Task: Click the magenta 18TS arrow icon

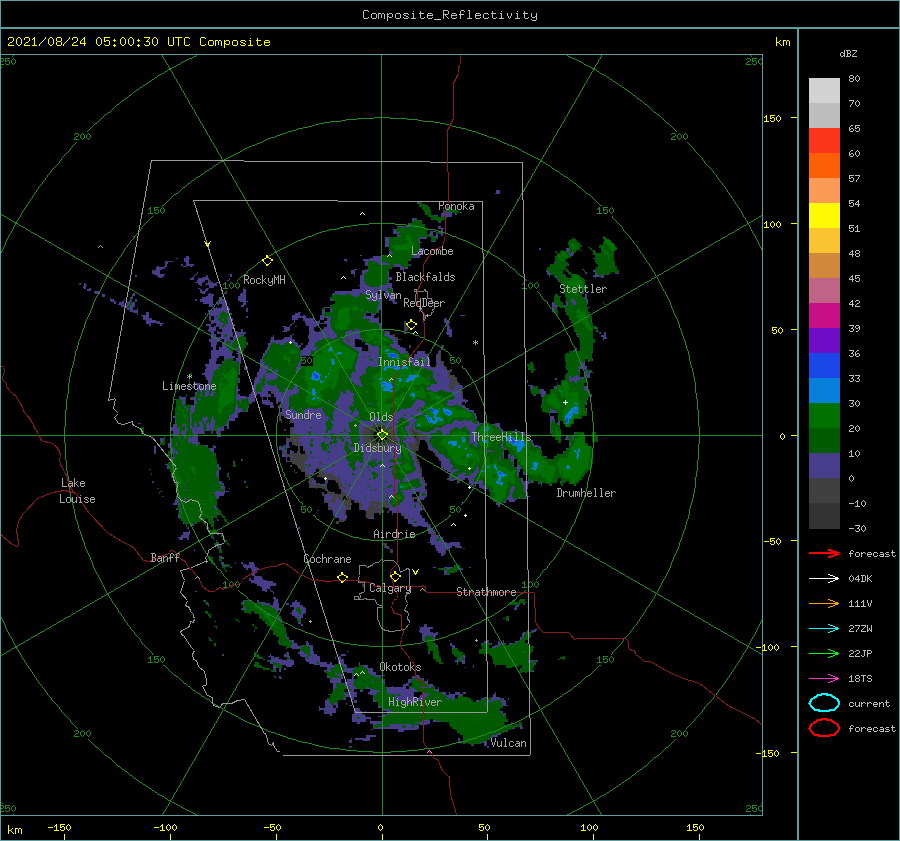Action: pyautogui.click(x=824, y=679)
